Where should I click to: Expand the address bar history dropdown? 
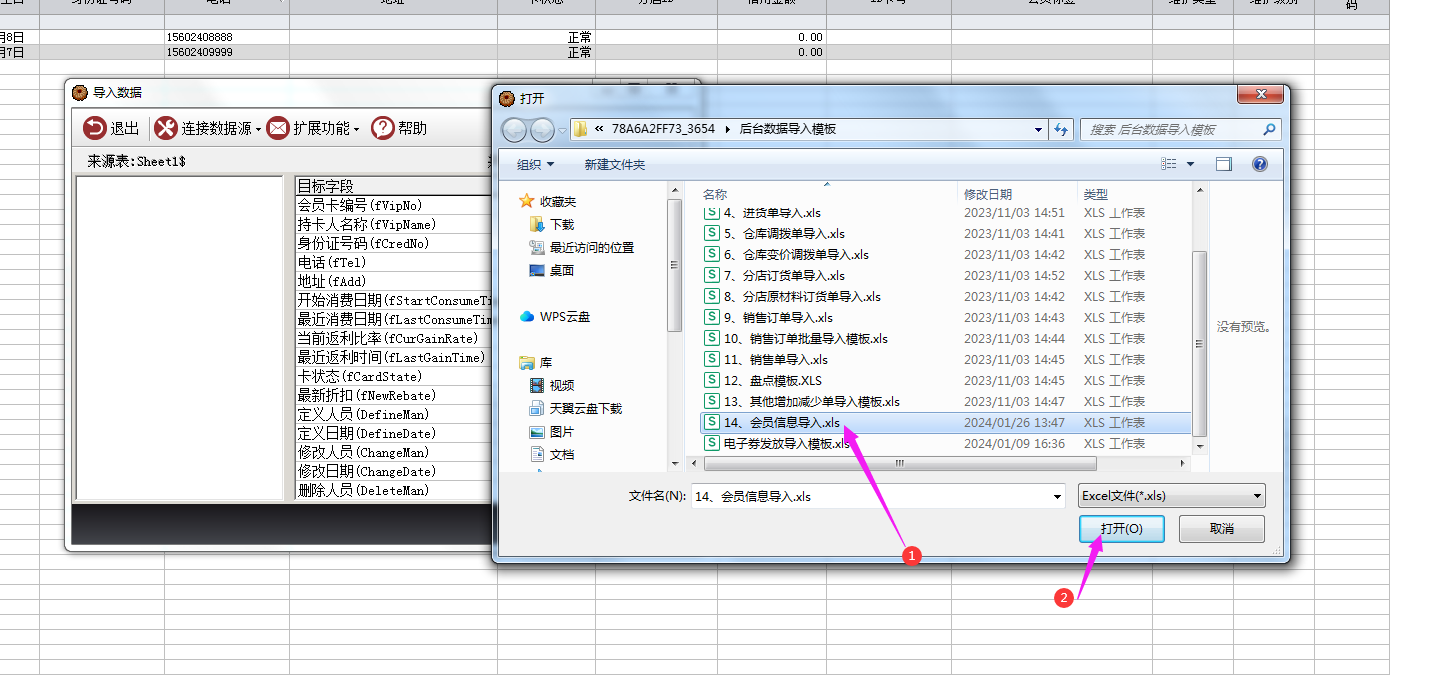[x=1037, y=130]
